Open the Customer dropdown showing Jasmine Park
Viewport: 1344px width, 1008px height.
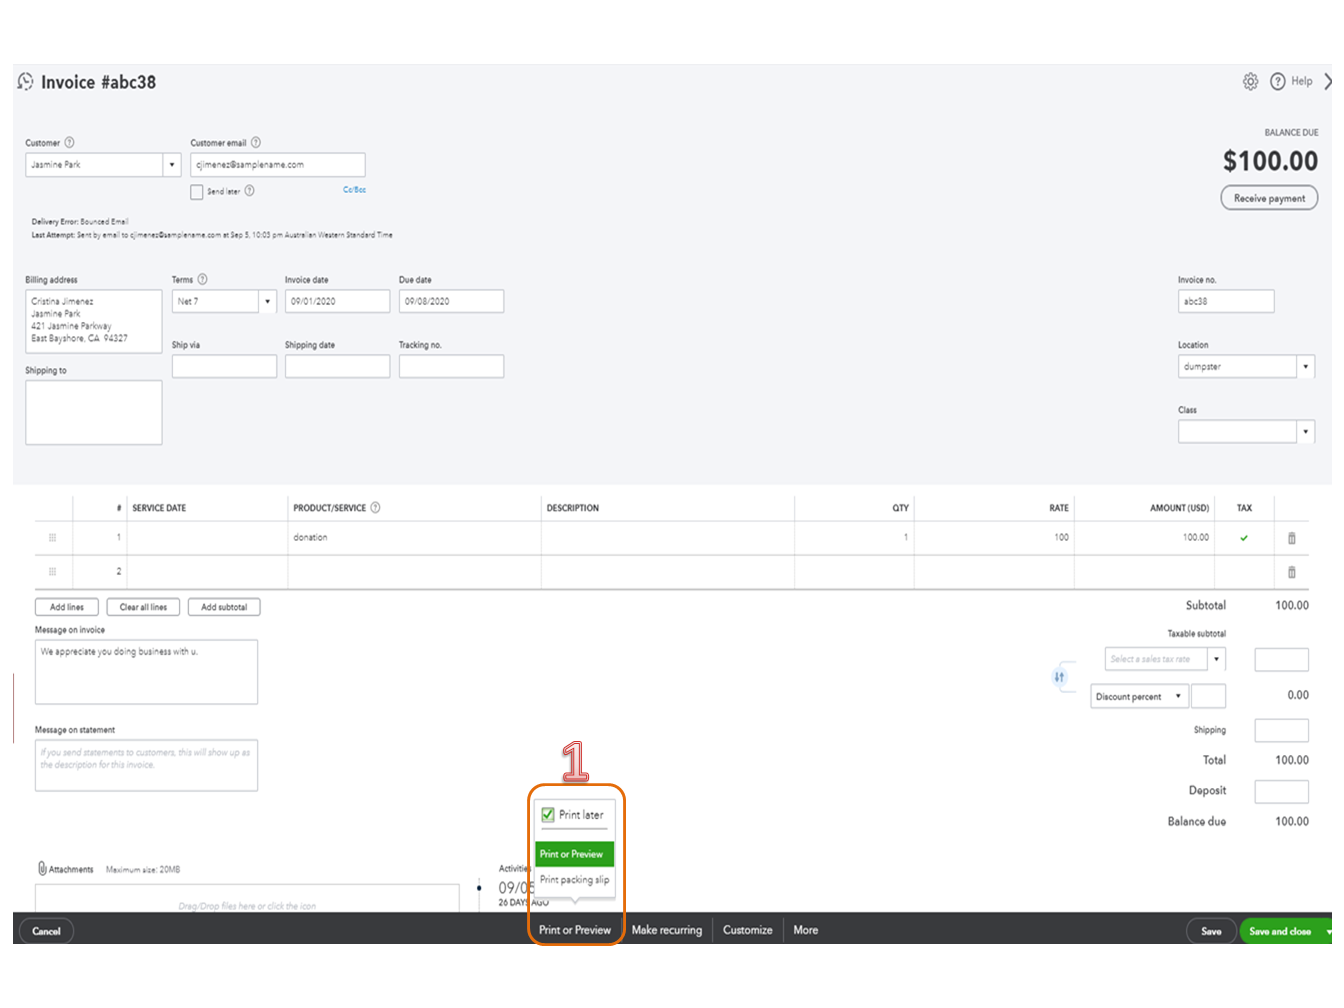[x=170, y=164]
